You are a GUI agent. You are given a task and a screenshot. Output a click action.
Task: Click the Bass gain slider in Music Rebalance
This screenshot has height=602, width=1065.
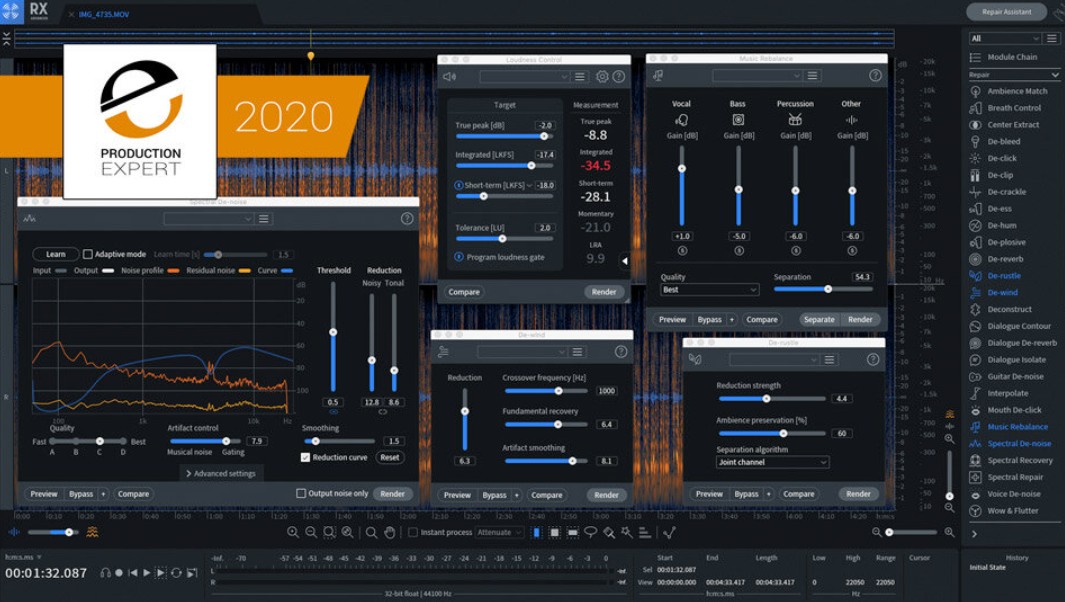738,185
